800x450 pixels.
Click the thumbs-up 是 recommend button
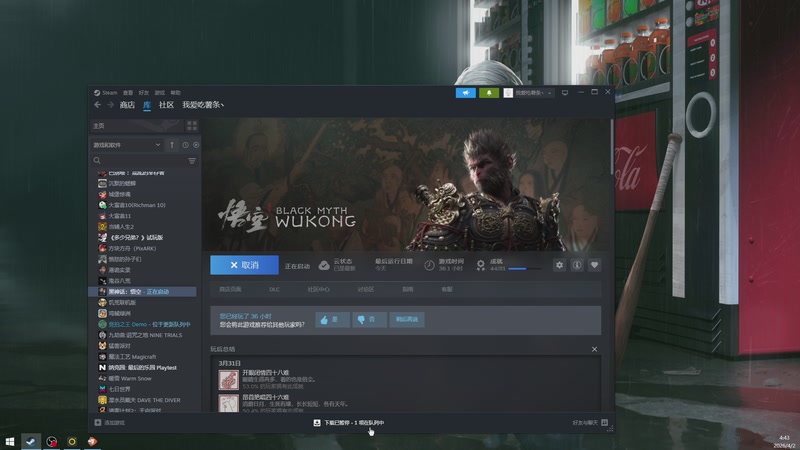pyautogui.click(x=332, y=319)
